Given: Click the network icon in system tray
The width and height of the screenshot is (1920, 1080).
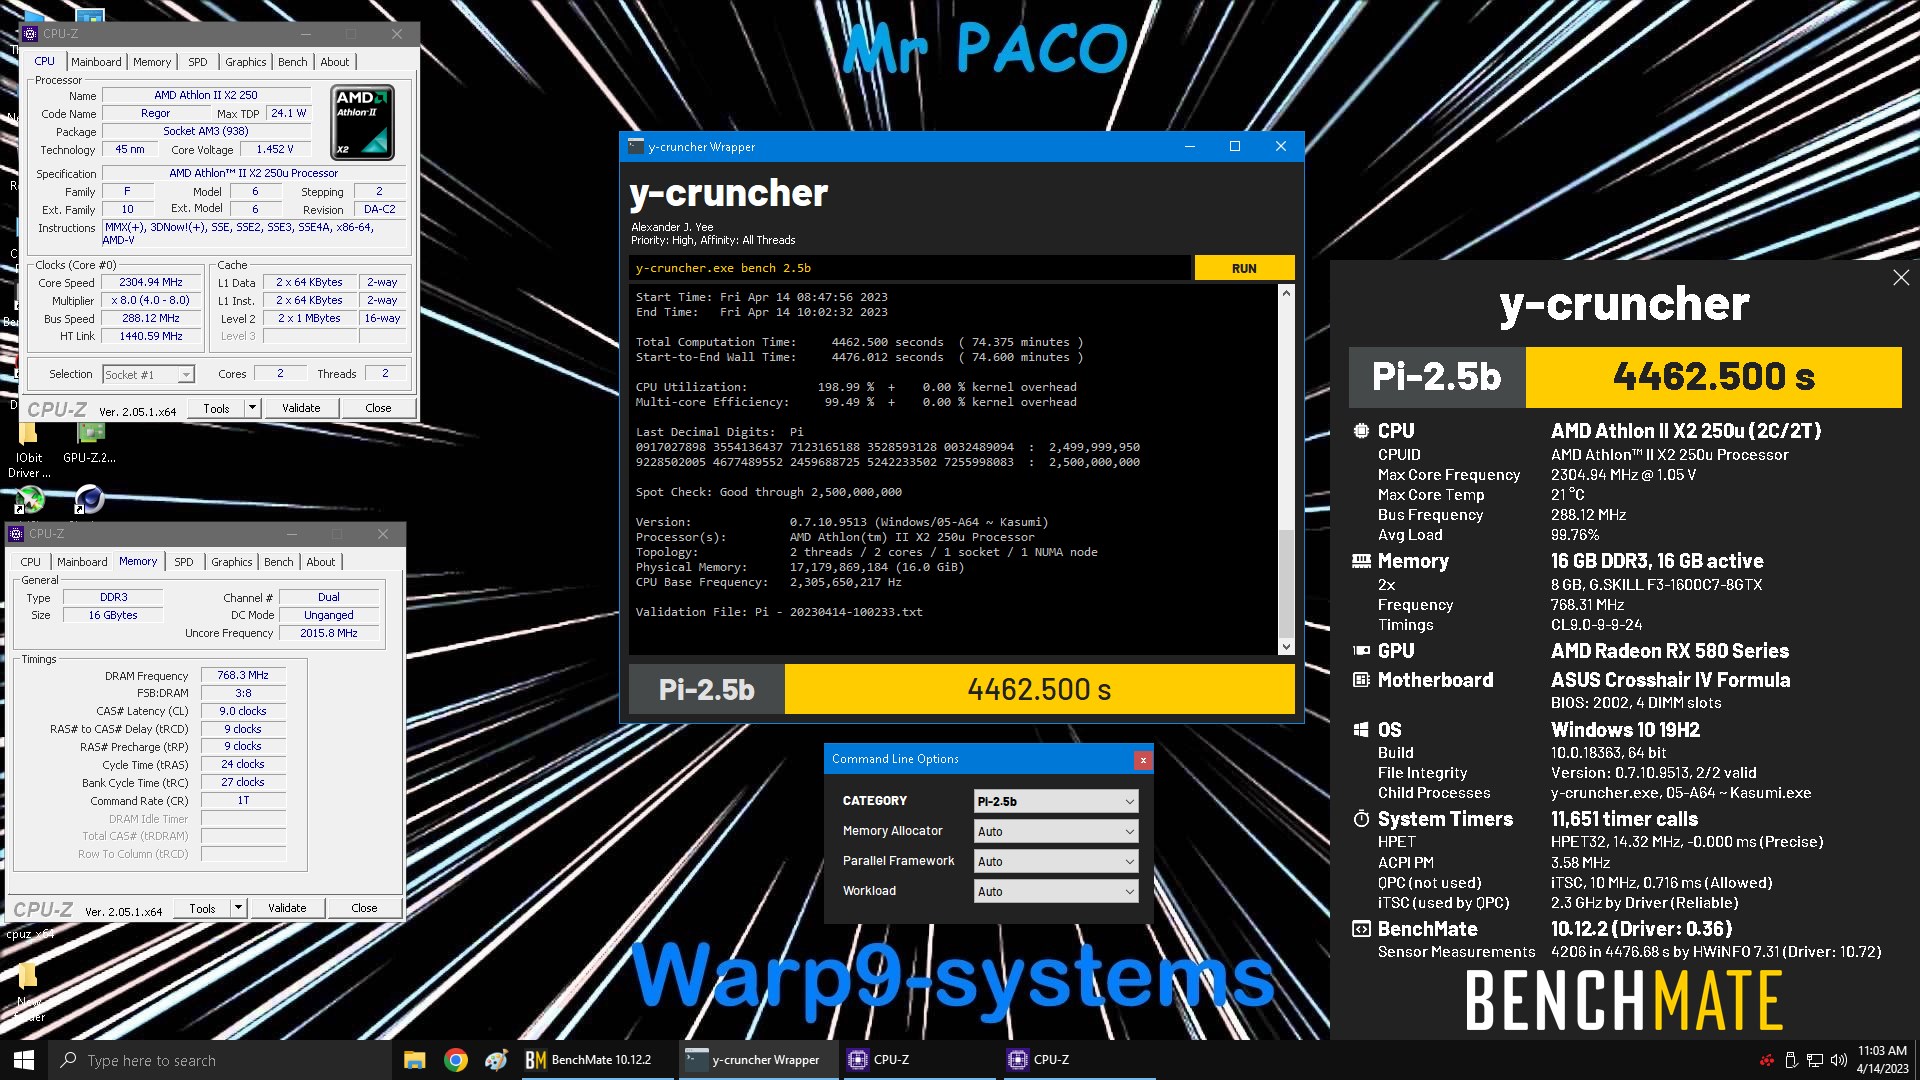Looking at the screenshot, I should [x=1814, y=1060].
